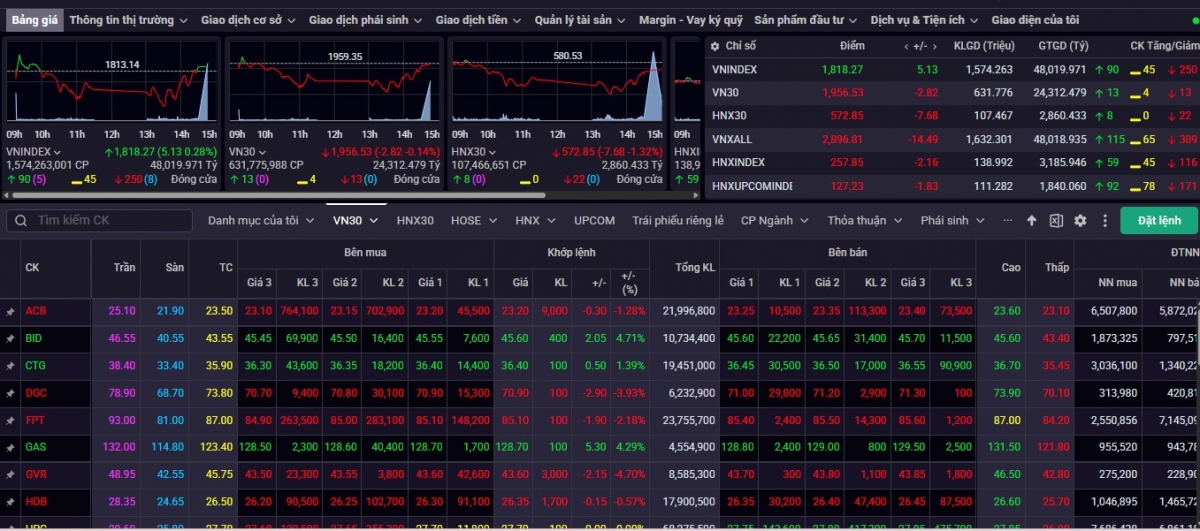Click the gear icon beside Chỉ số
1200x531 pixels.
coord(715,46)
